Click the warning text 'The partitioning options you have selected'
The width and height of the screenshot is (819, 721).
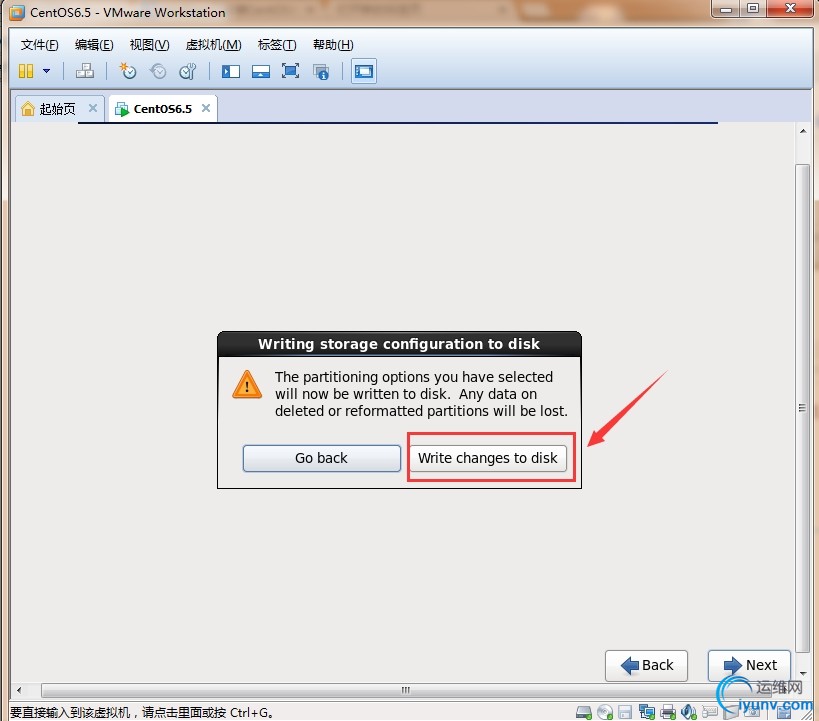tap(414, 377)
